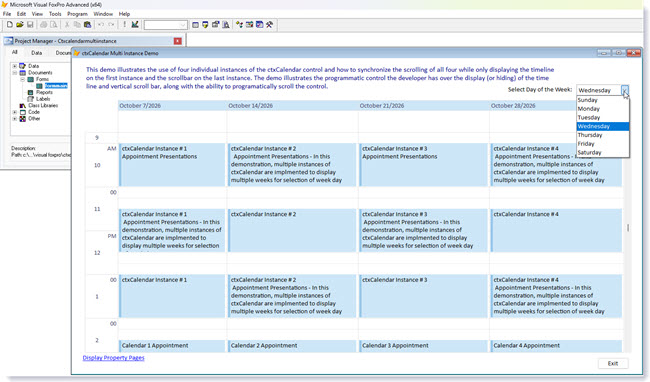
Task: Click the October 28/2026 column header
Action: (533, 106)
